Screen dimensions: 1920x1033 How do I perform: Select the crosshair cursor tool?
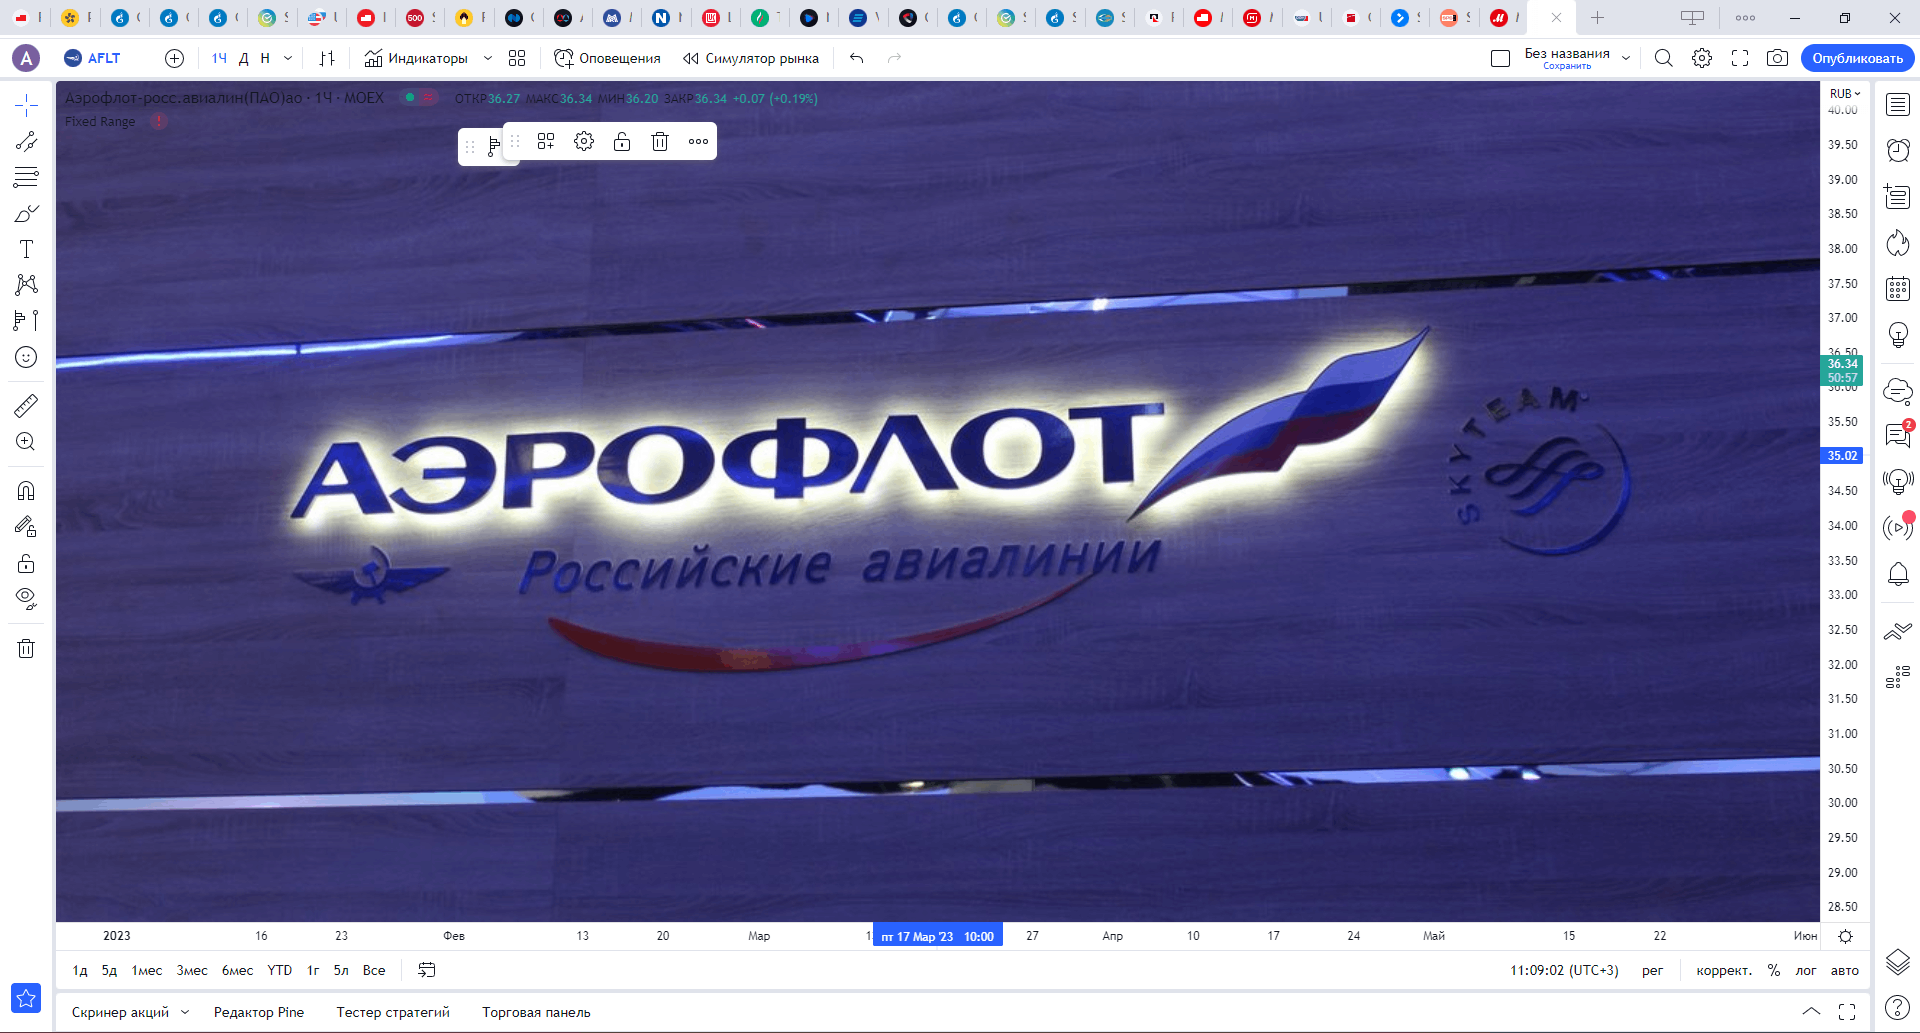coord(27,105)
